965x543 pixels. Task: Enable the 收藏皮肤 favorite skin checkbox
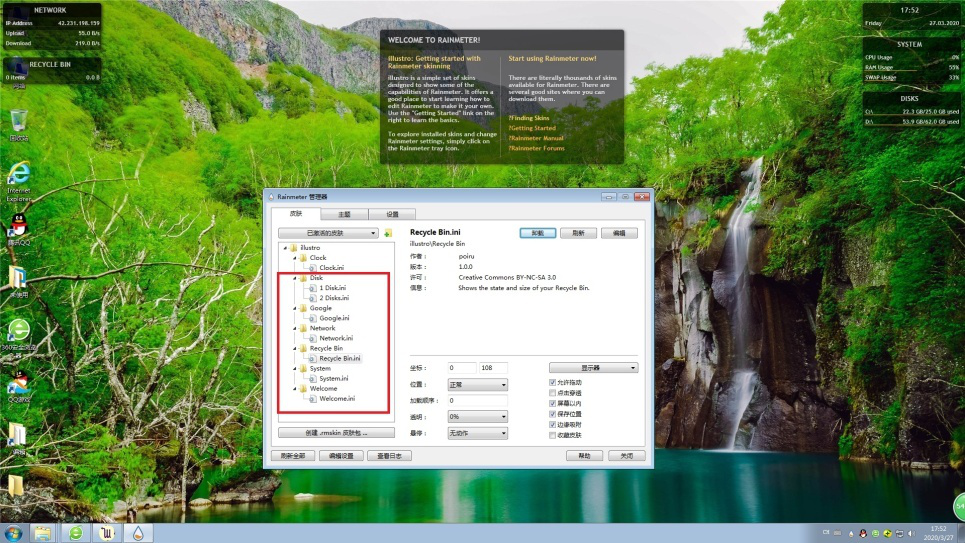[552, 435]
